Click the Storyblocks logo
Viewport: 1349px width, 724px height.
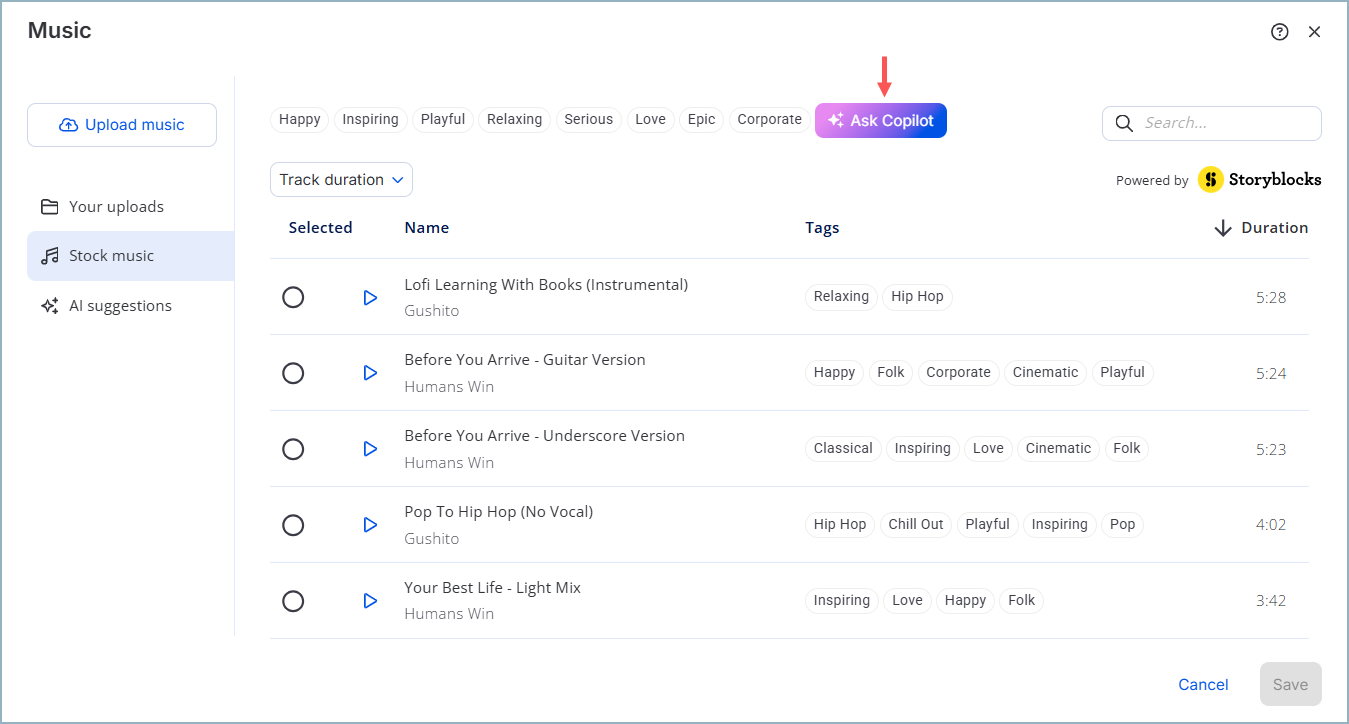[1260, 180]
